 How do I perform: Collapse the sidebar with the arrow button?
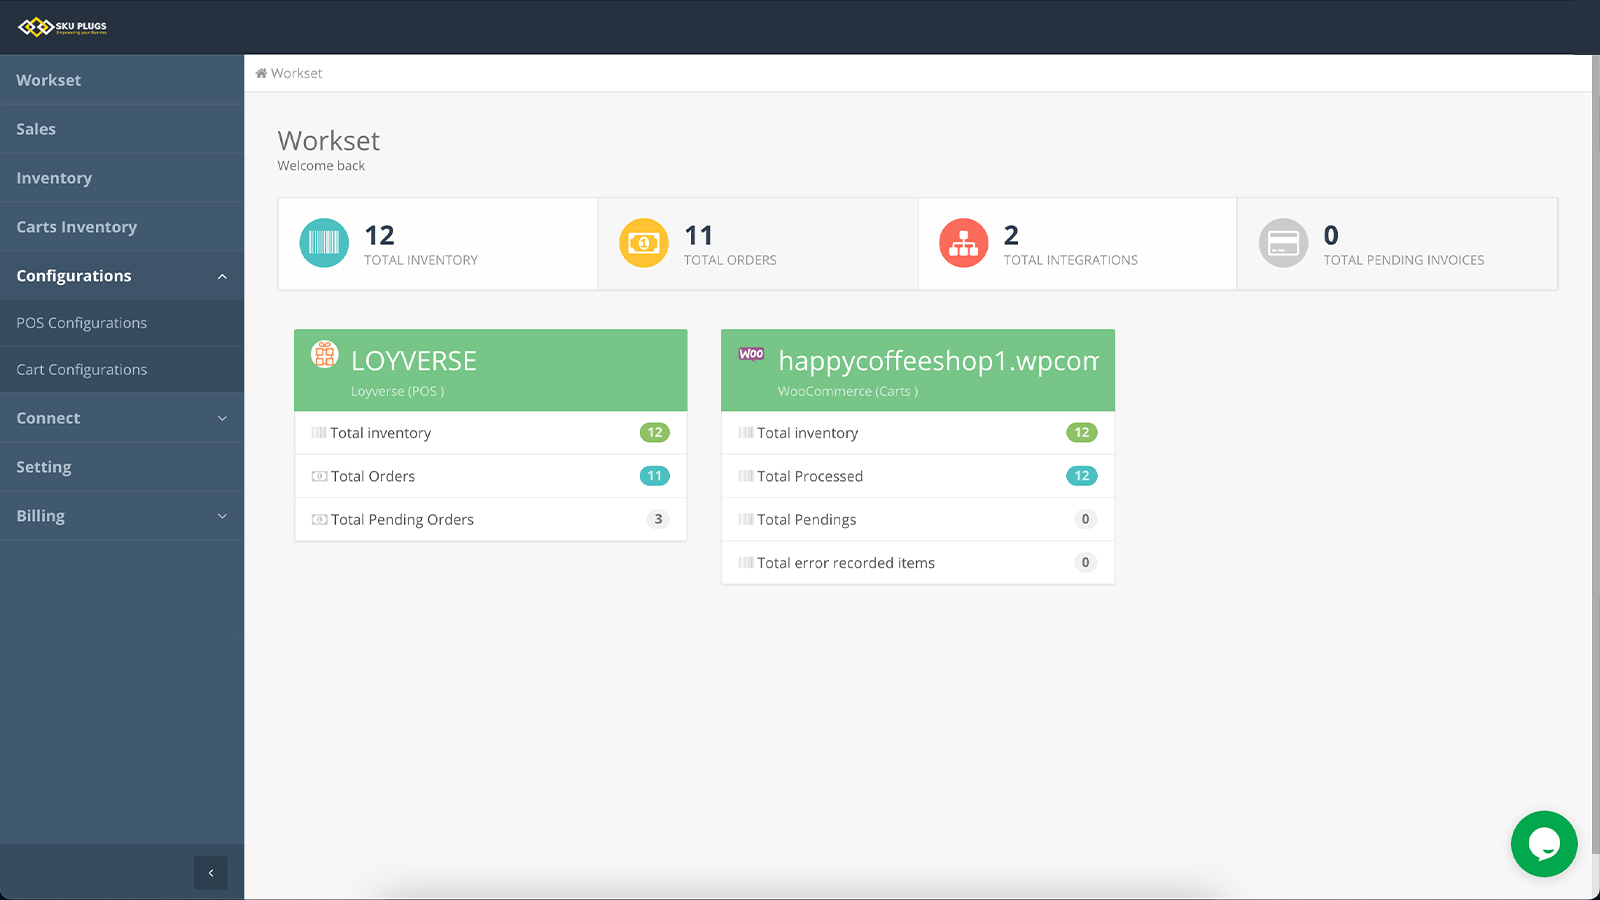tap(210, 872)
